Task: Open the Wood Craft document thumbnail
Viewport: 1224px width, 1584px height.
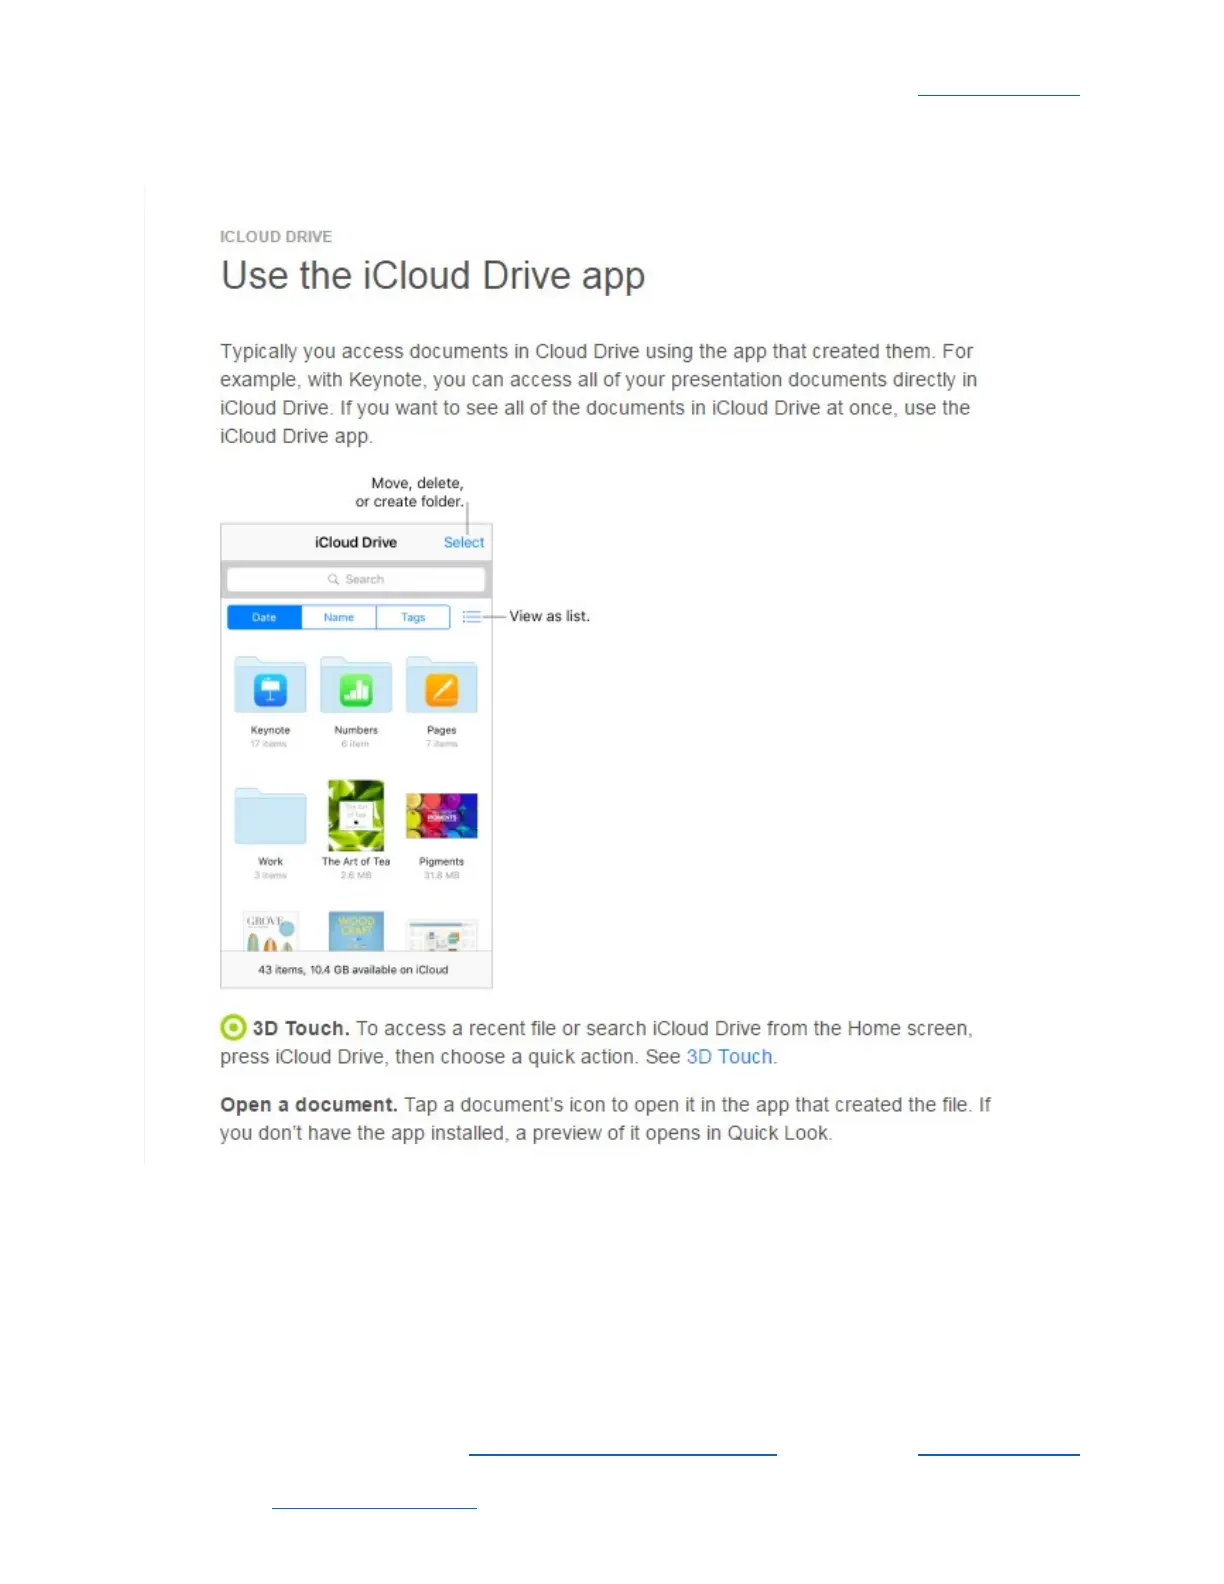Action: [x=356, y=931]
